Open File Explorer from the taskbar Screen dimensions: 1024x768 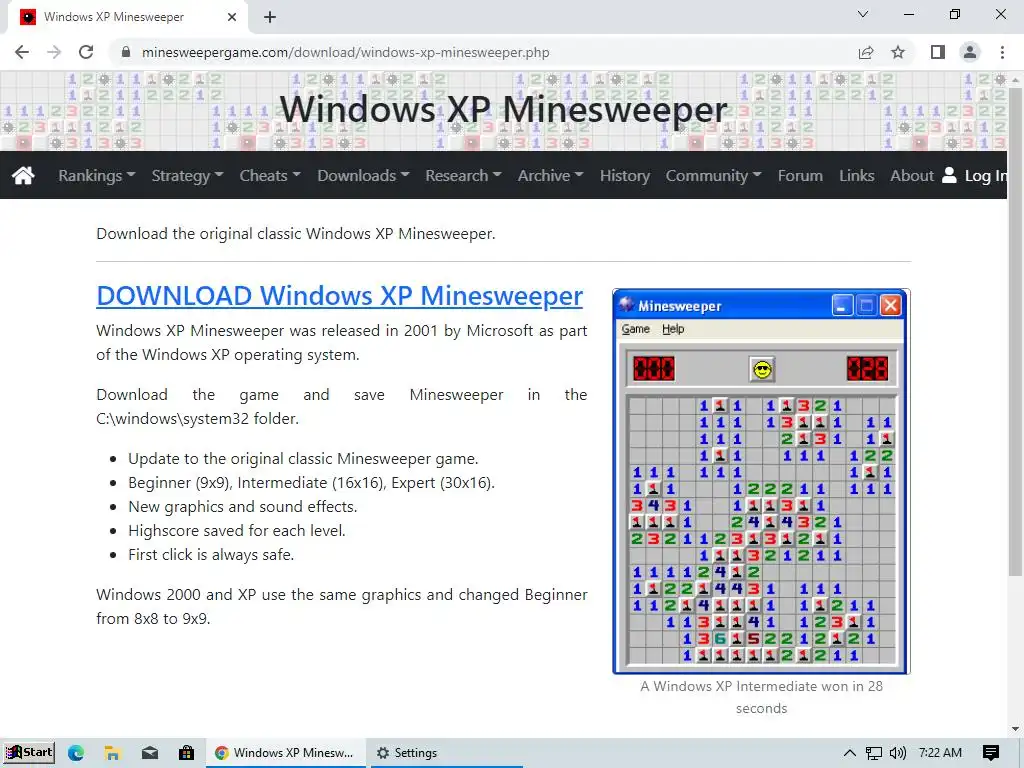(x=112, y=753)
